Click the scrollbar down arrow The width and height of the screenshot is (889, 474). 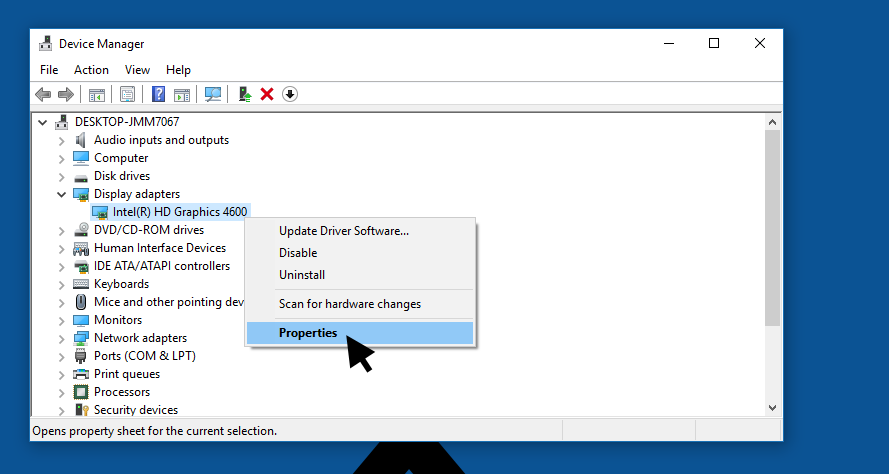coord(772,408)
